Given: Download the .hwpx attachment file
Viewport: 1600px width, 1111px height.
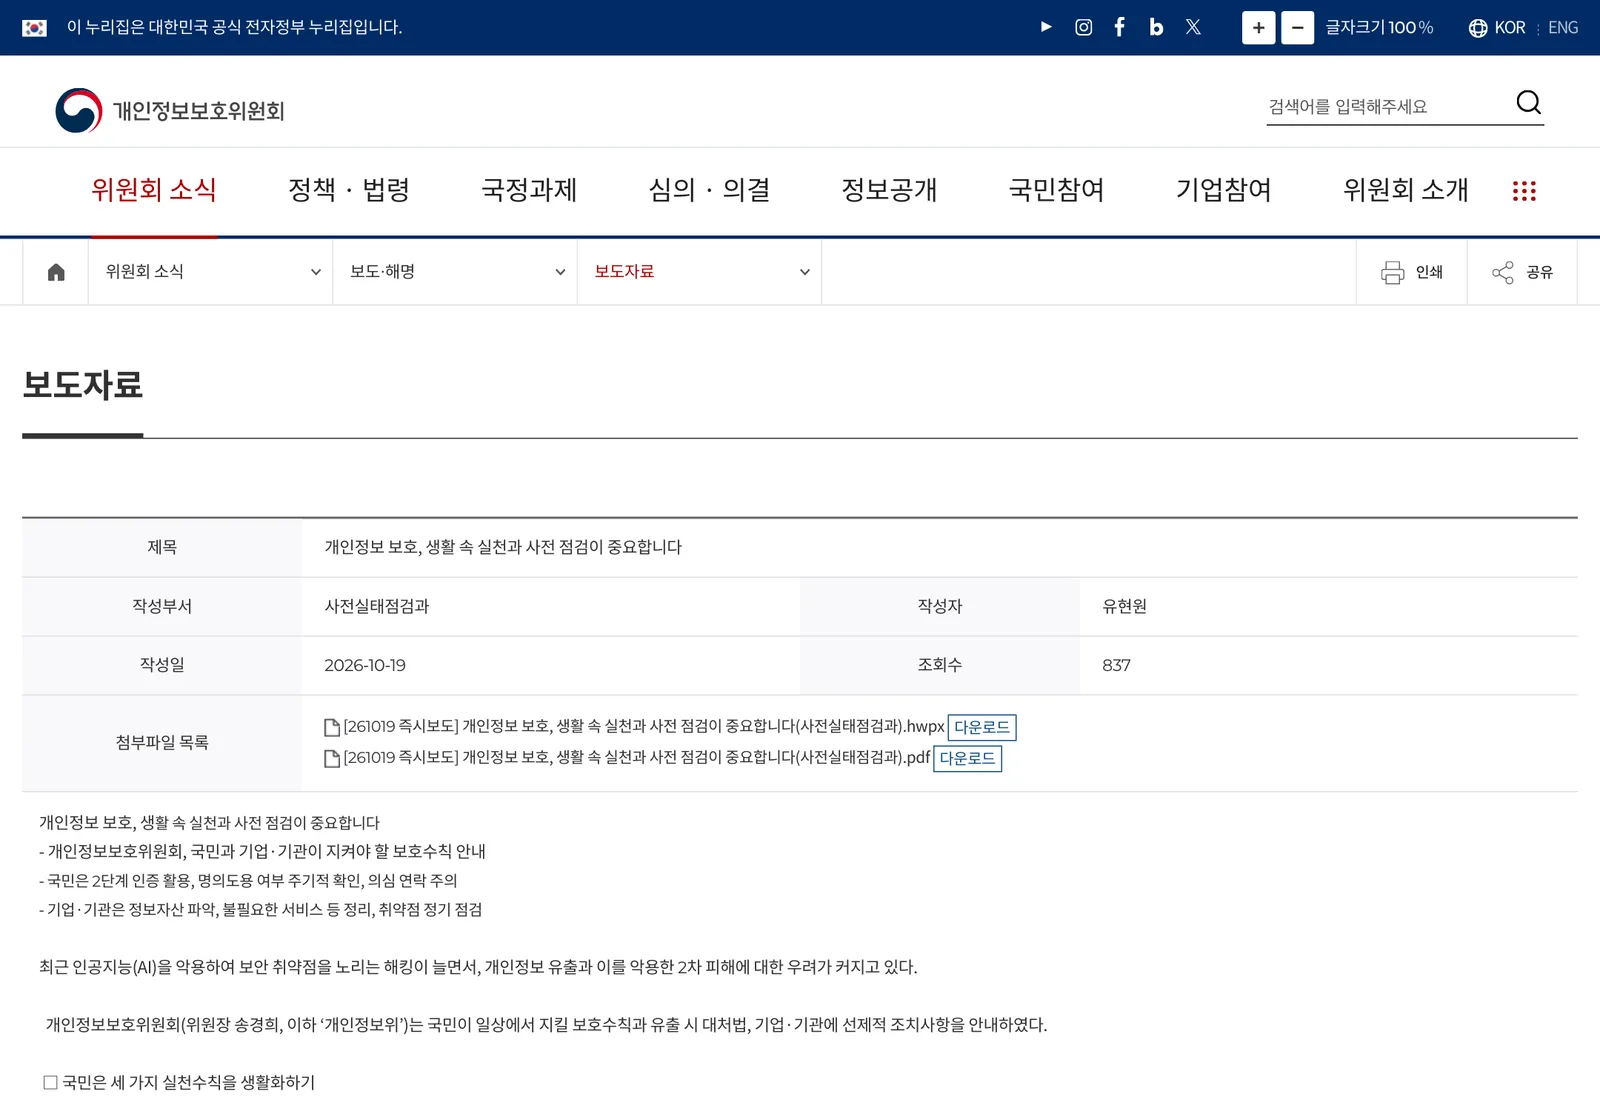Looking at the screenshot, I should [982, 727].
